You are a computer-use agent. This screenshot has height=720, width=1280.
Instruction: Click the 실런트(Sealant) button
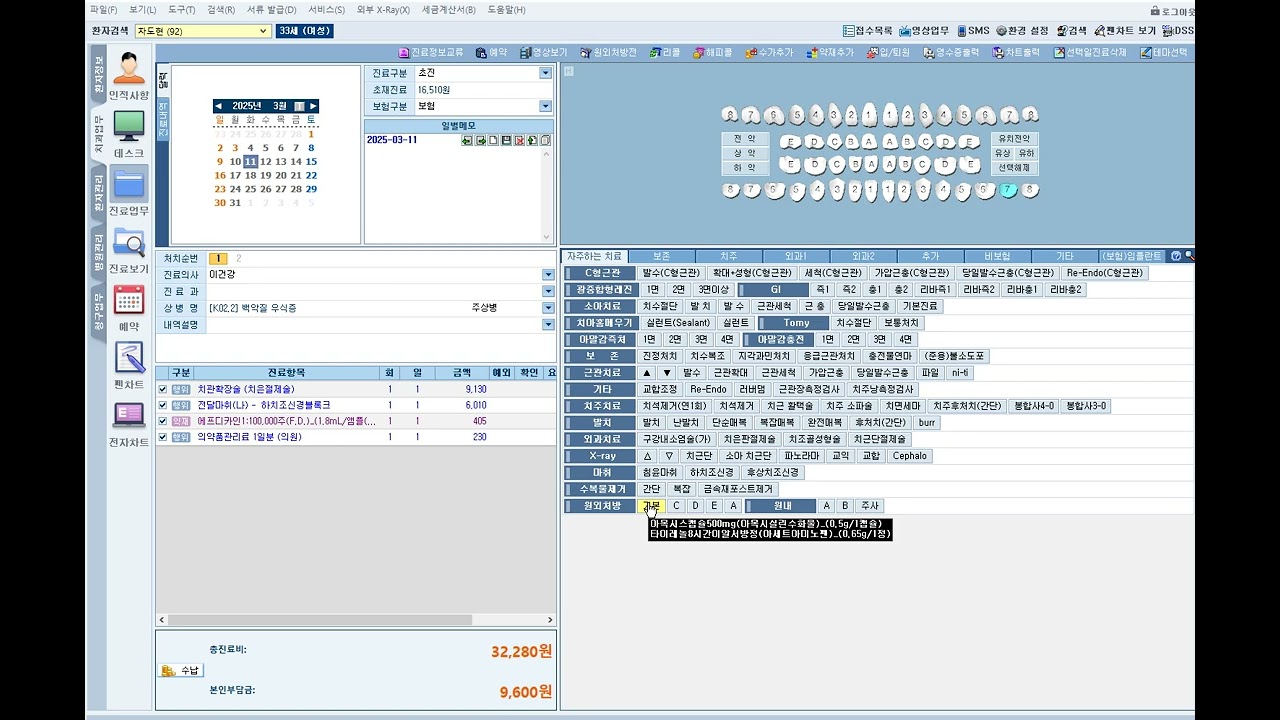click(677, 323)
